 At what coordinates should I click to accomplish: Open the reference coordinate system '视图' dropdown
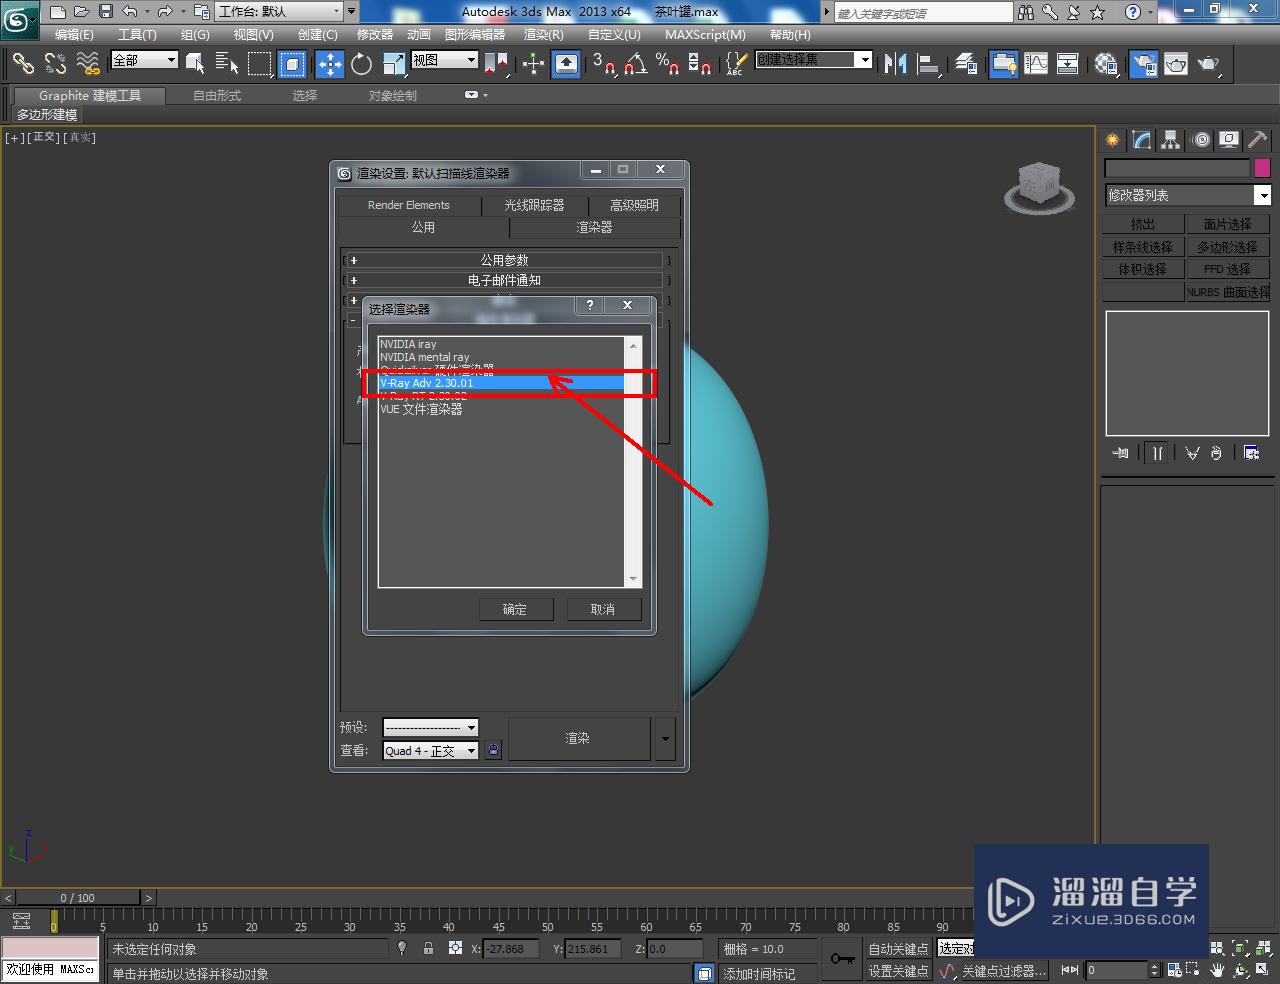tap(445, 60)
